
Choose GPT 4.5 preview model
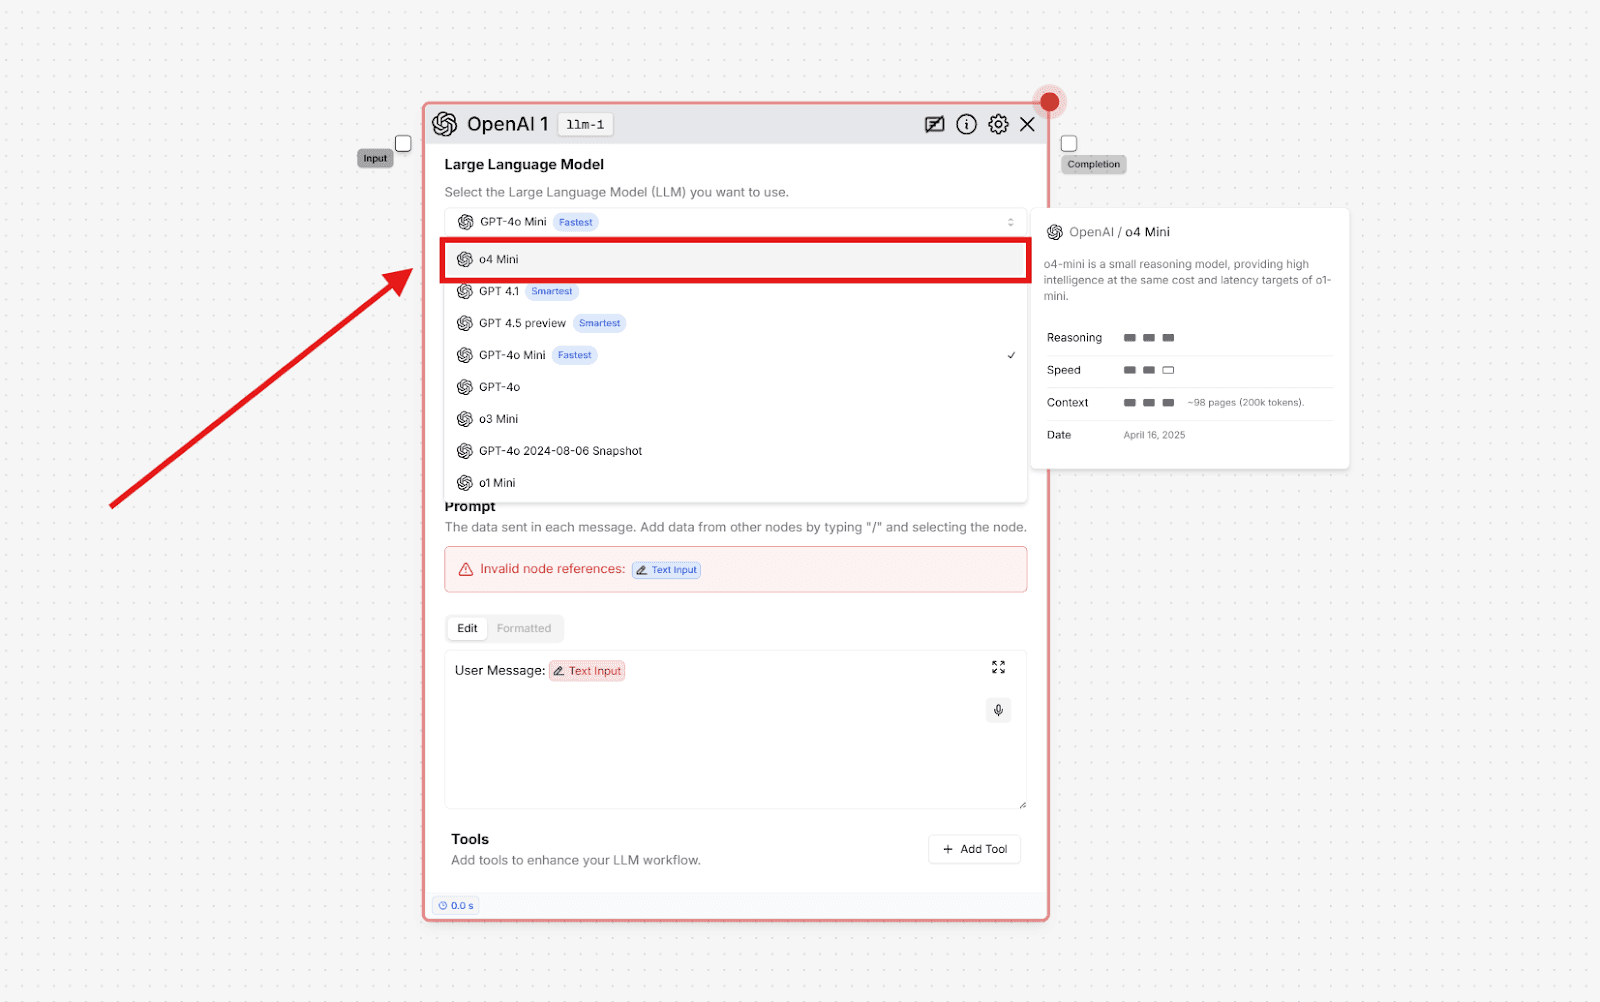click(x=735, y=323)
